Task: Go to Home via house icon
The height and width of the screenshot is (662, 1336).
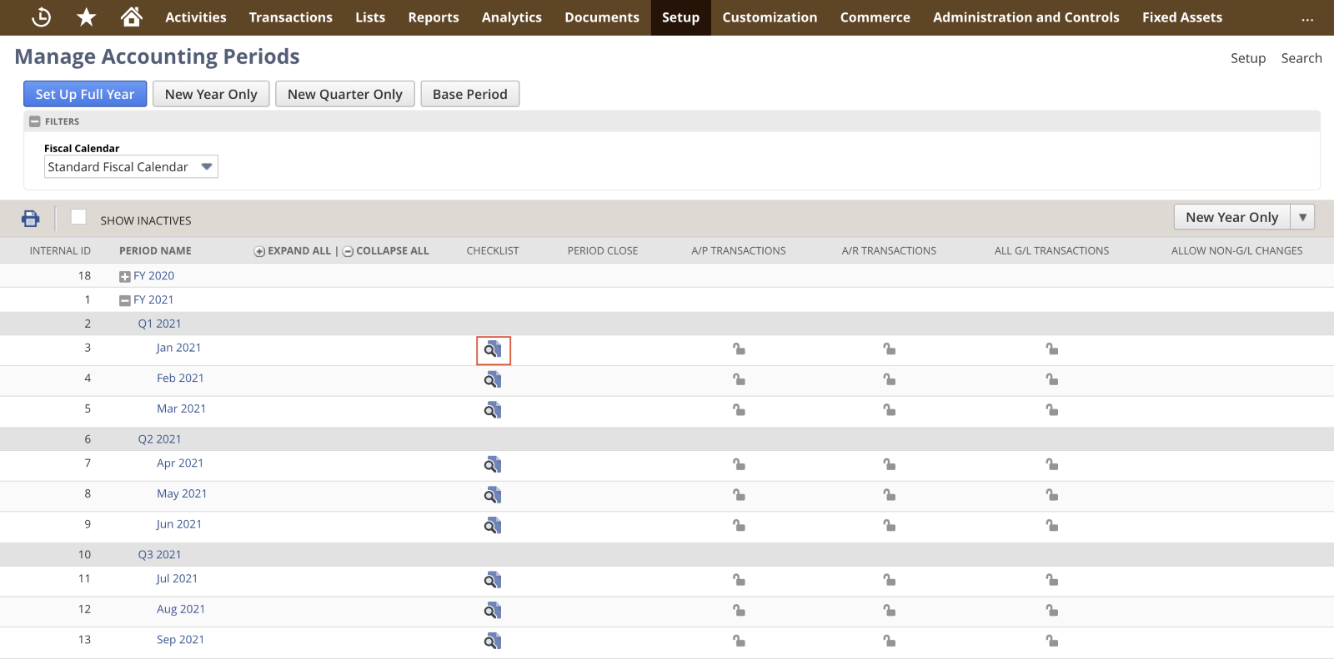Action: tap(130, 17)
